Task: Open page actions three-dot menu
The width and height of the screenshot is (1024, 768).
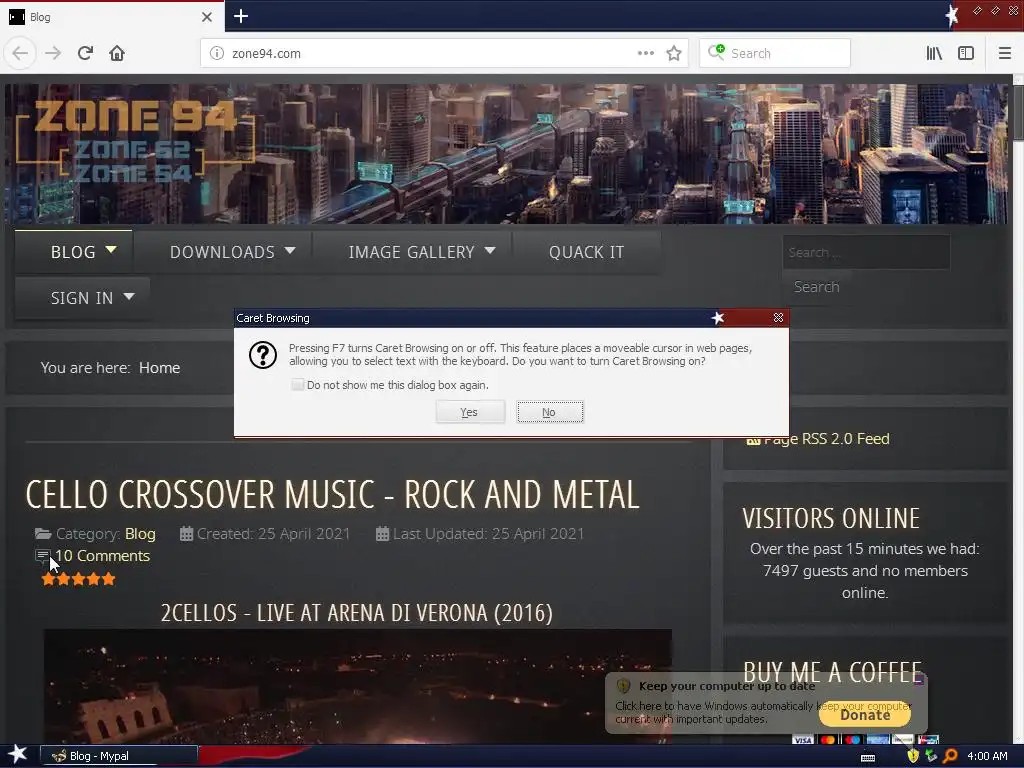Action: (x=645, y=53)
